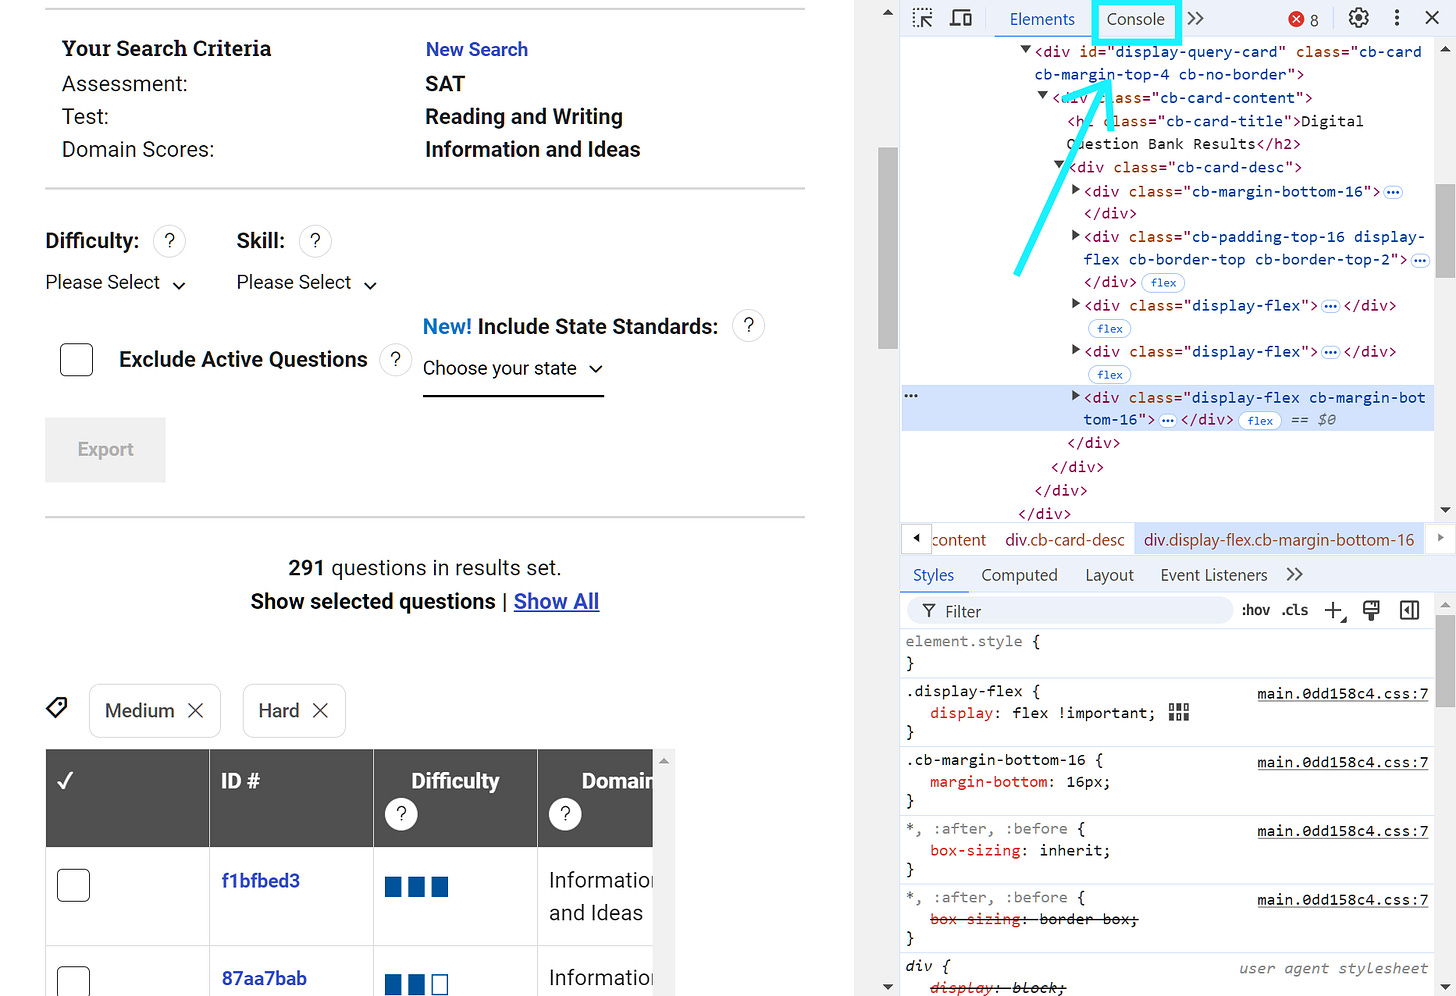The height and width of the screenshot is (996, 1456).
Task: Open question ID f1bfbed3 link
Action: click(260, 881)
